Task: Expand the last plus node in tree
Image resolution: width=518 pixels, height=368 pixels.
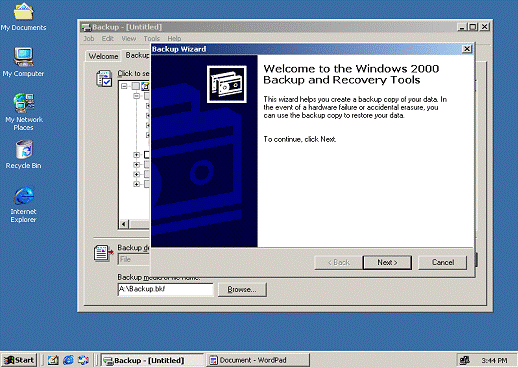Action: point(136,184)
